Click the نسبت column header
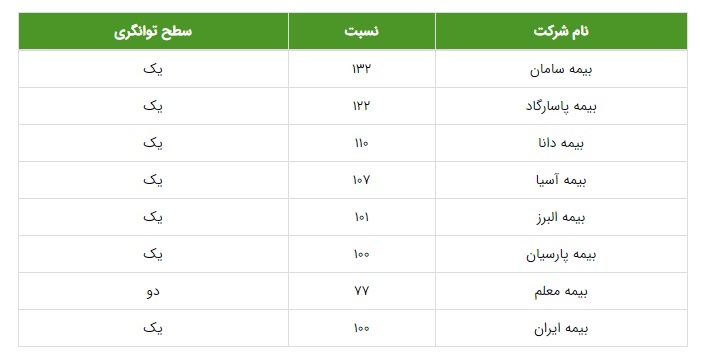The image size is (701, 364). 362,31
